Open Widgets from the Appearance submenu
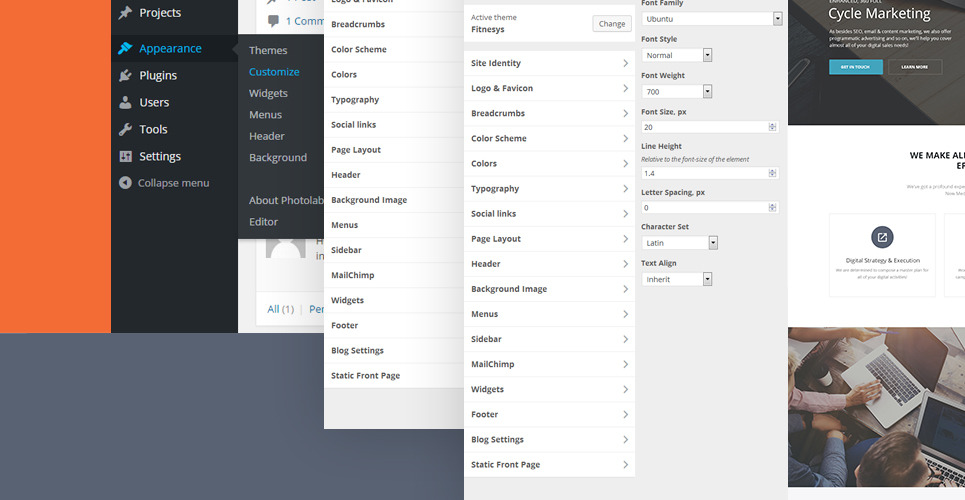This screenshot has height=500, width=965. [x=268, y=93]
